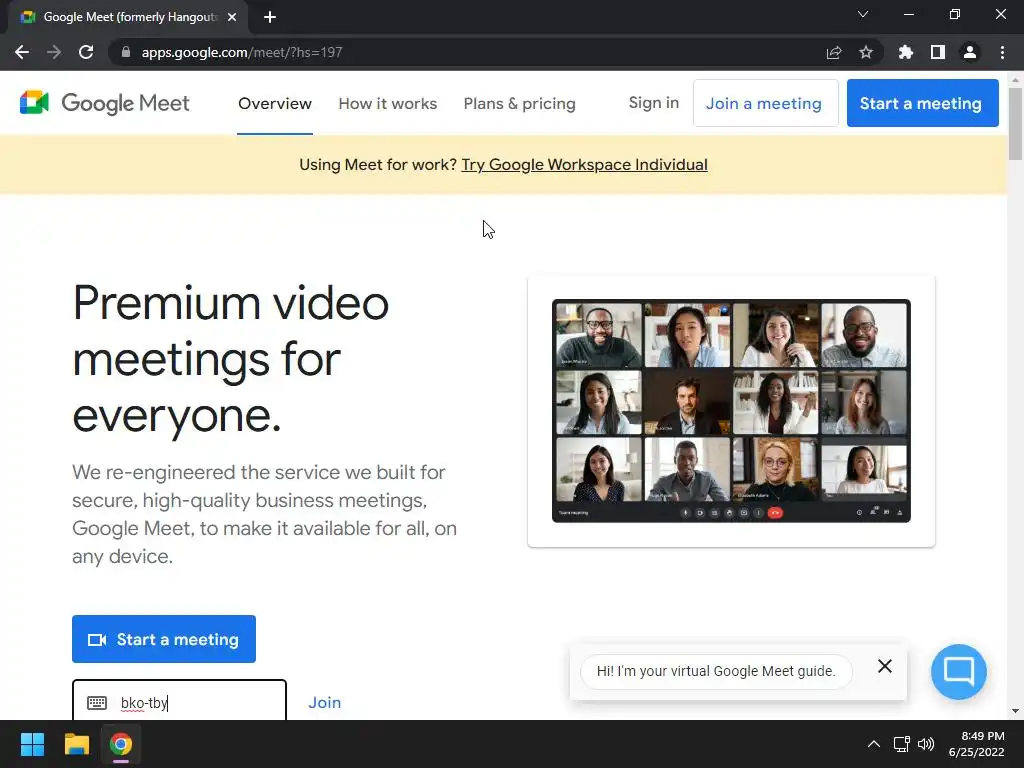Open File Explorer from taskbar

(76, 744)
